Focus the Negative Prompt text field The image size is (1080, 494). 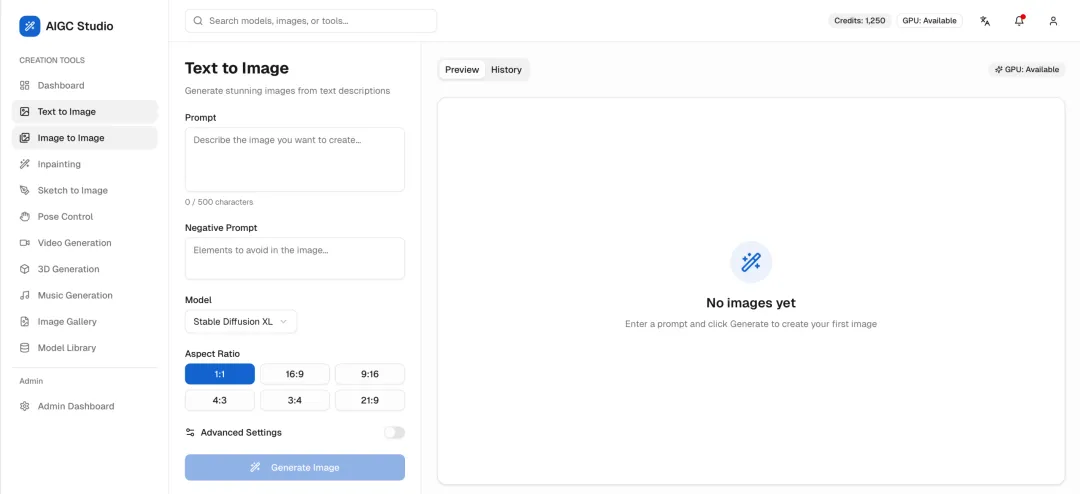point(295,258)
